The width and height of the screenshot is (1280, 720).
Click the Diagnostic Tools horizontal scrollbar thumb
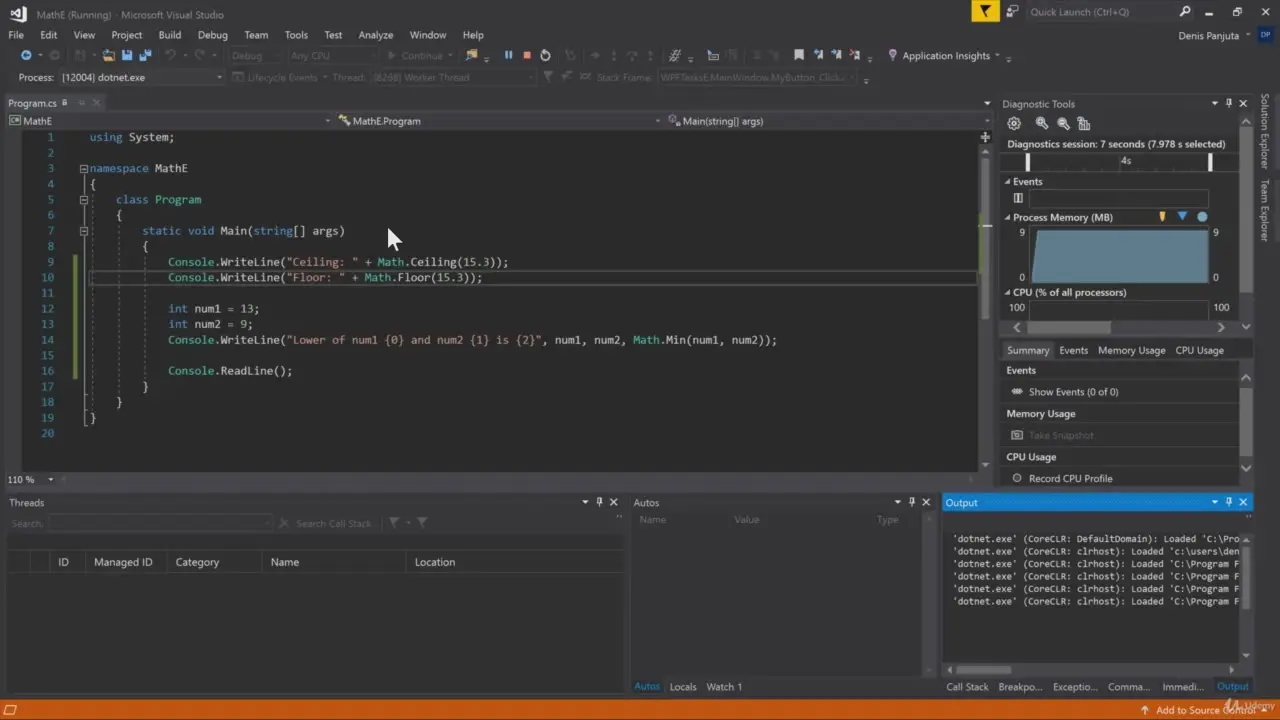[x=1068, y=327]
